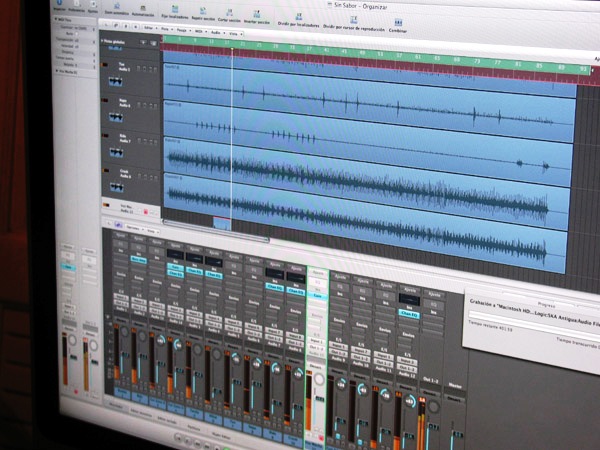
Task: Open the Editar menu in the arrange area
Action: pyautogui.click(x=149, y=28)
